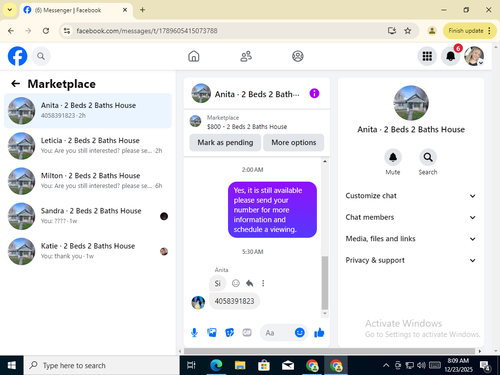Viewport: 500px width, 375px height.
Task: Click the browser address bar URL
Action: tap(147, 31)
